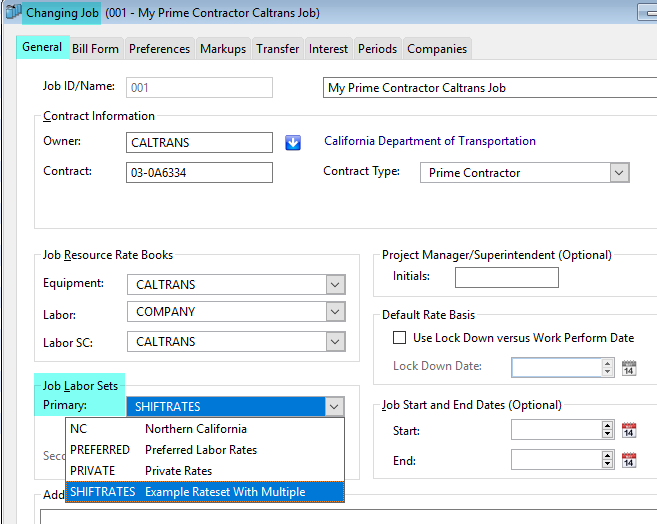Switch to the Interest tab
The height and width of the screenshot is (524, 657).
coord(328,49)
